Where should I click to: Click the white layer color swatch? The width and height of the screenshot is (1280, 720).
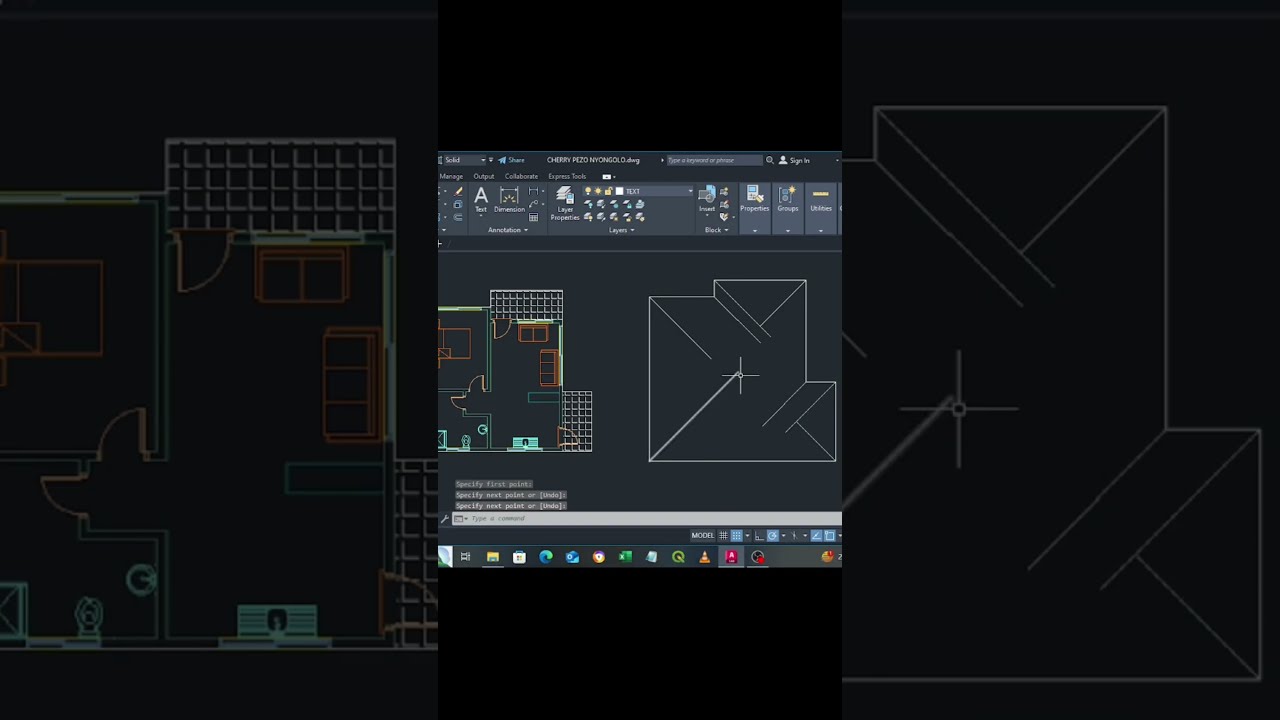point(619,191)
